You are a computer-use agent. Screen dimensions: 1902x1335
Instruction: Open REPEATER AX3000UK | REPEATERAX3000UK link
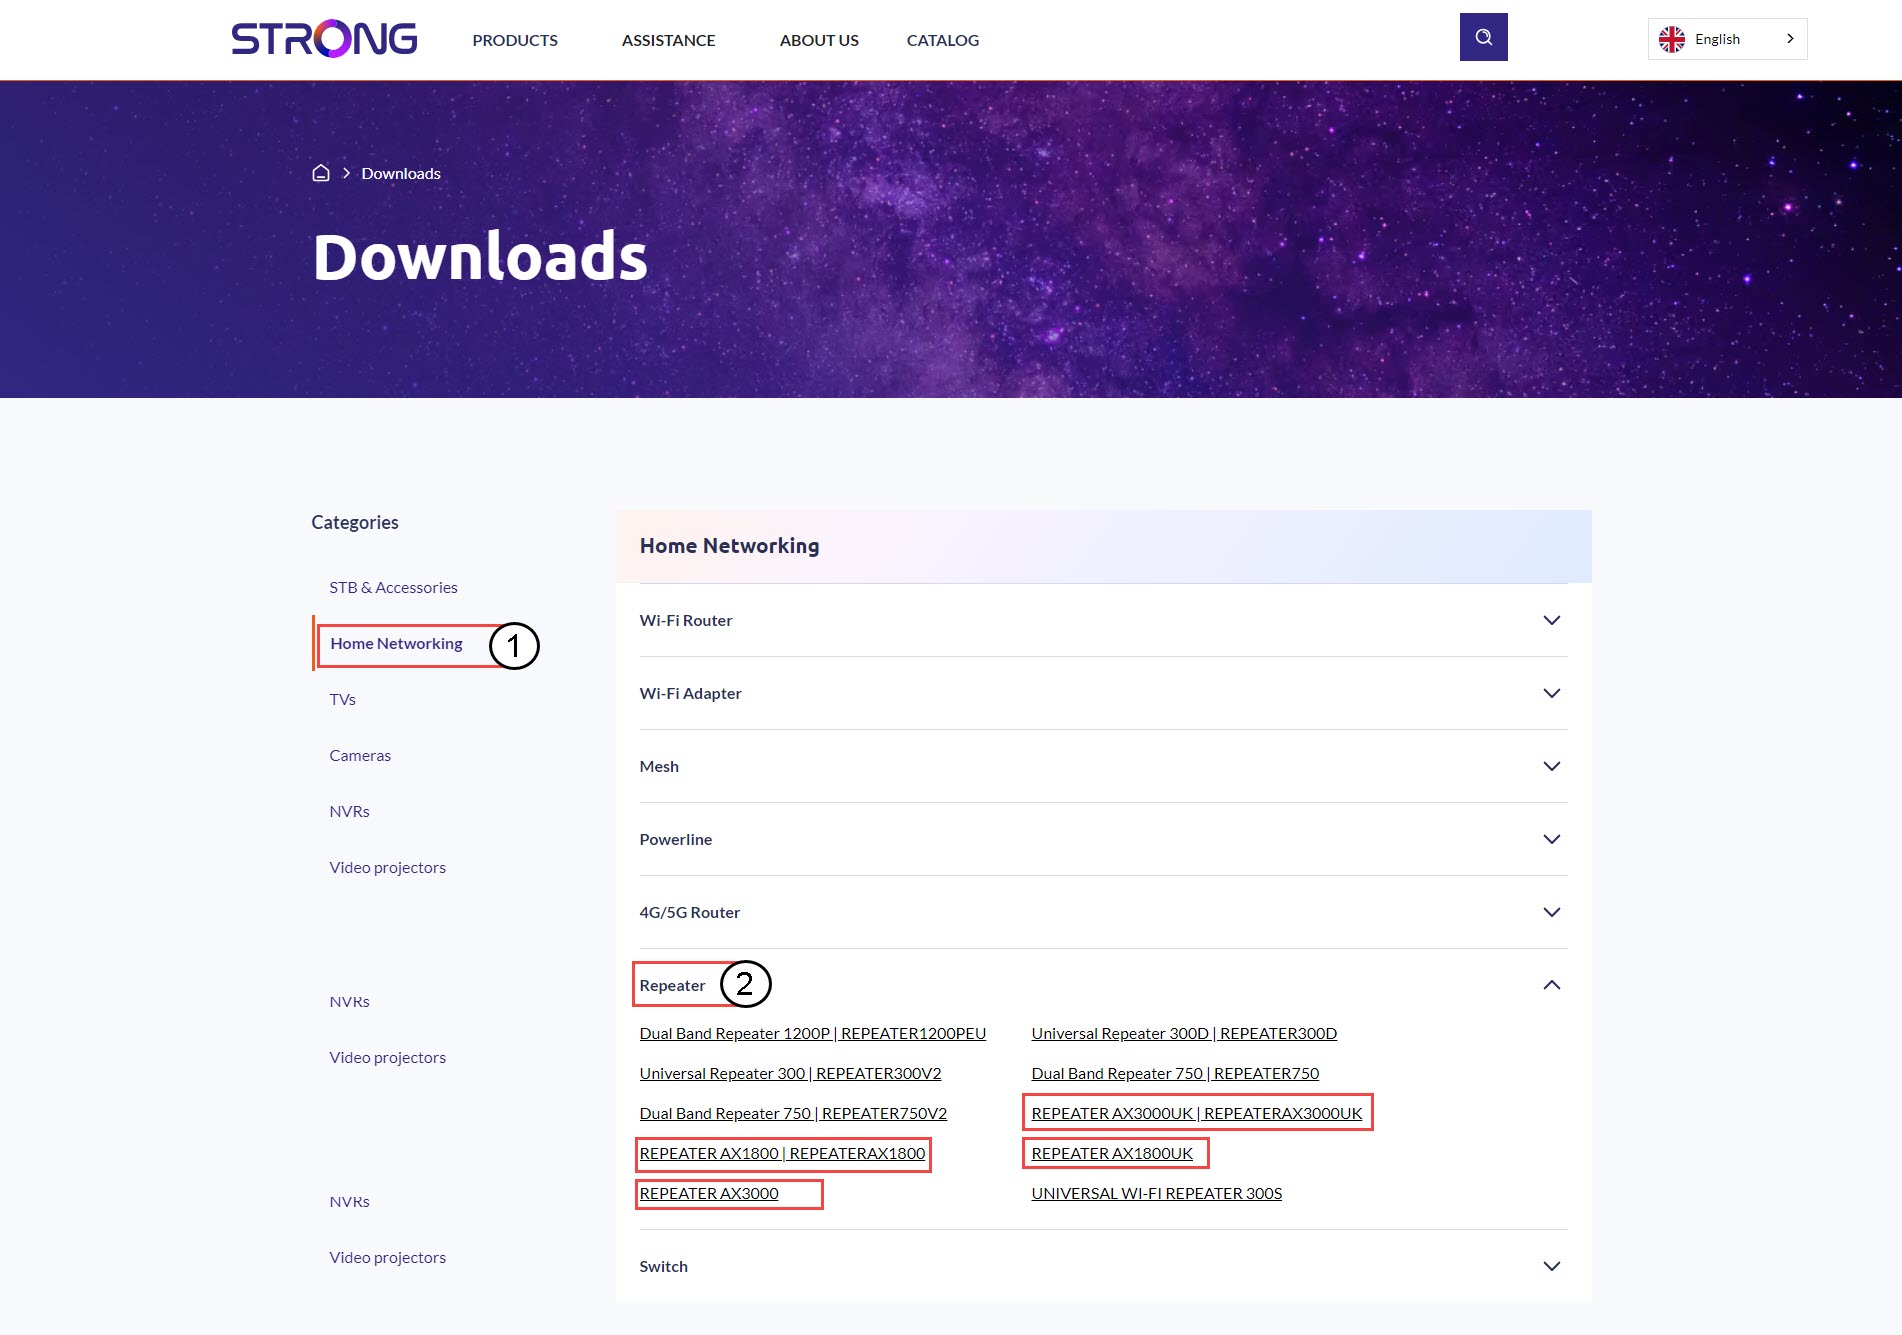(1197, 1113)
